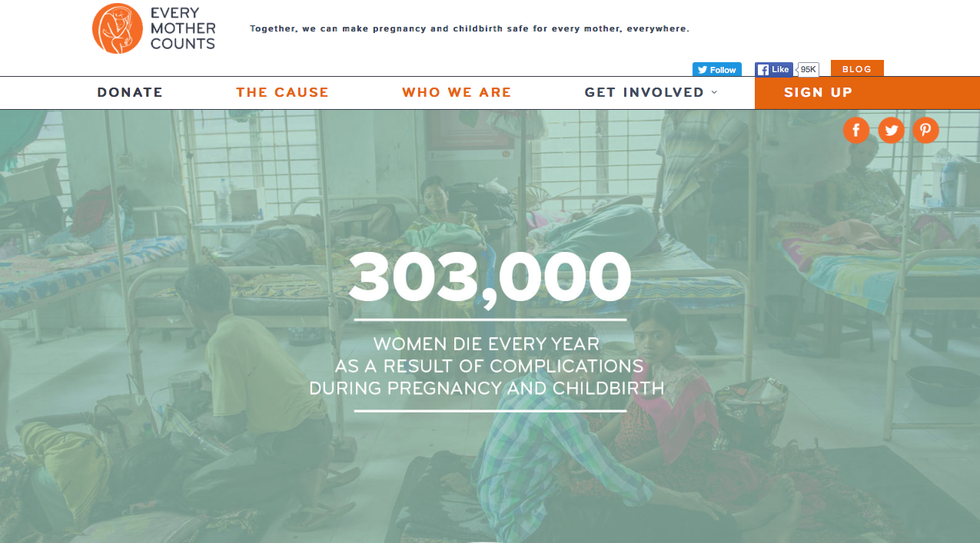Open the Donate menu item
980x543 pixels.
coord(130,93)
